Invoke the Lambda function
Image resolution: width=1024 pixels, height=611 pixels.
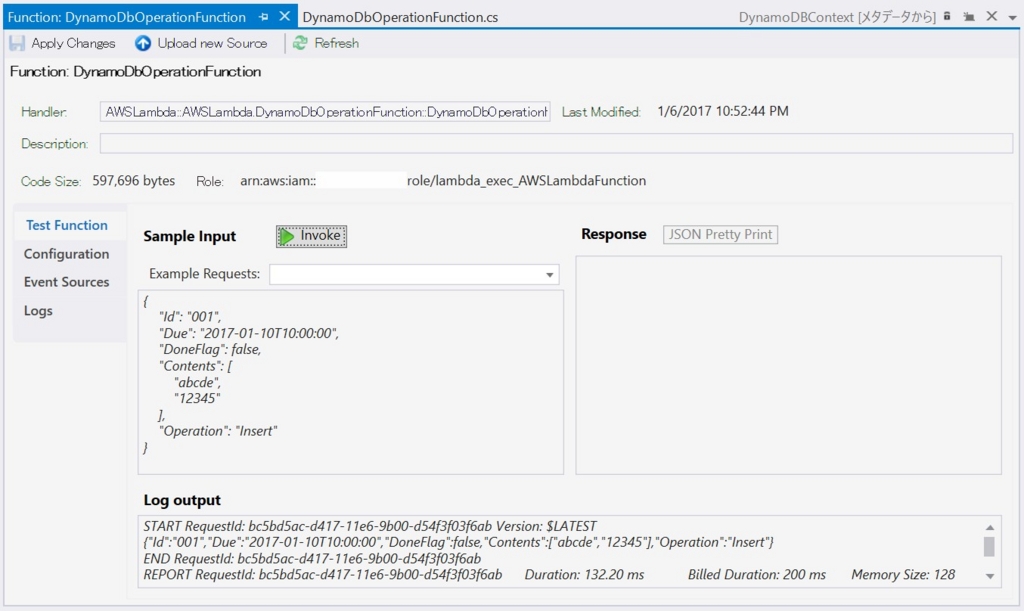[312, 236]
